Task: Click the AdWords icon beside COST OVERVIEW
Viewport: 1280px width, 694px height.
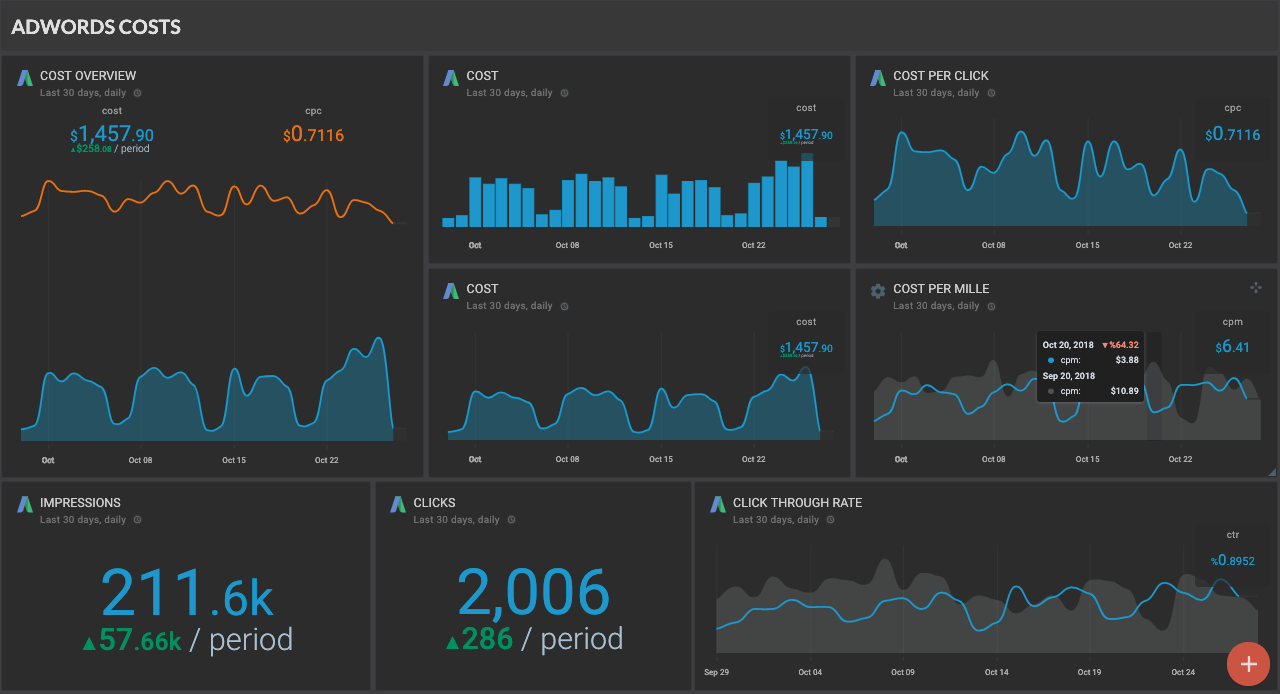Action: pos(25,77)
